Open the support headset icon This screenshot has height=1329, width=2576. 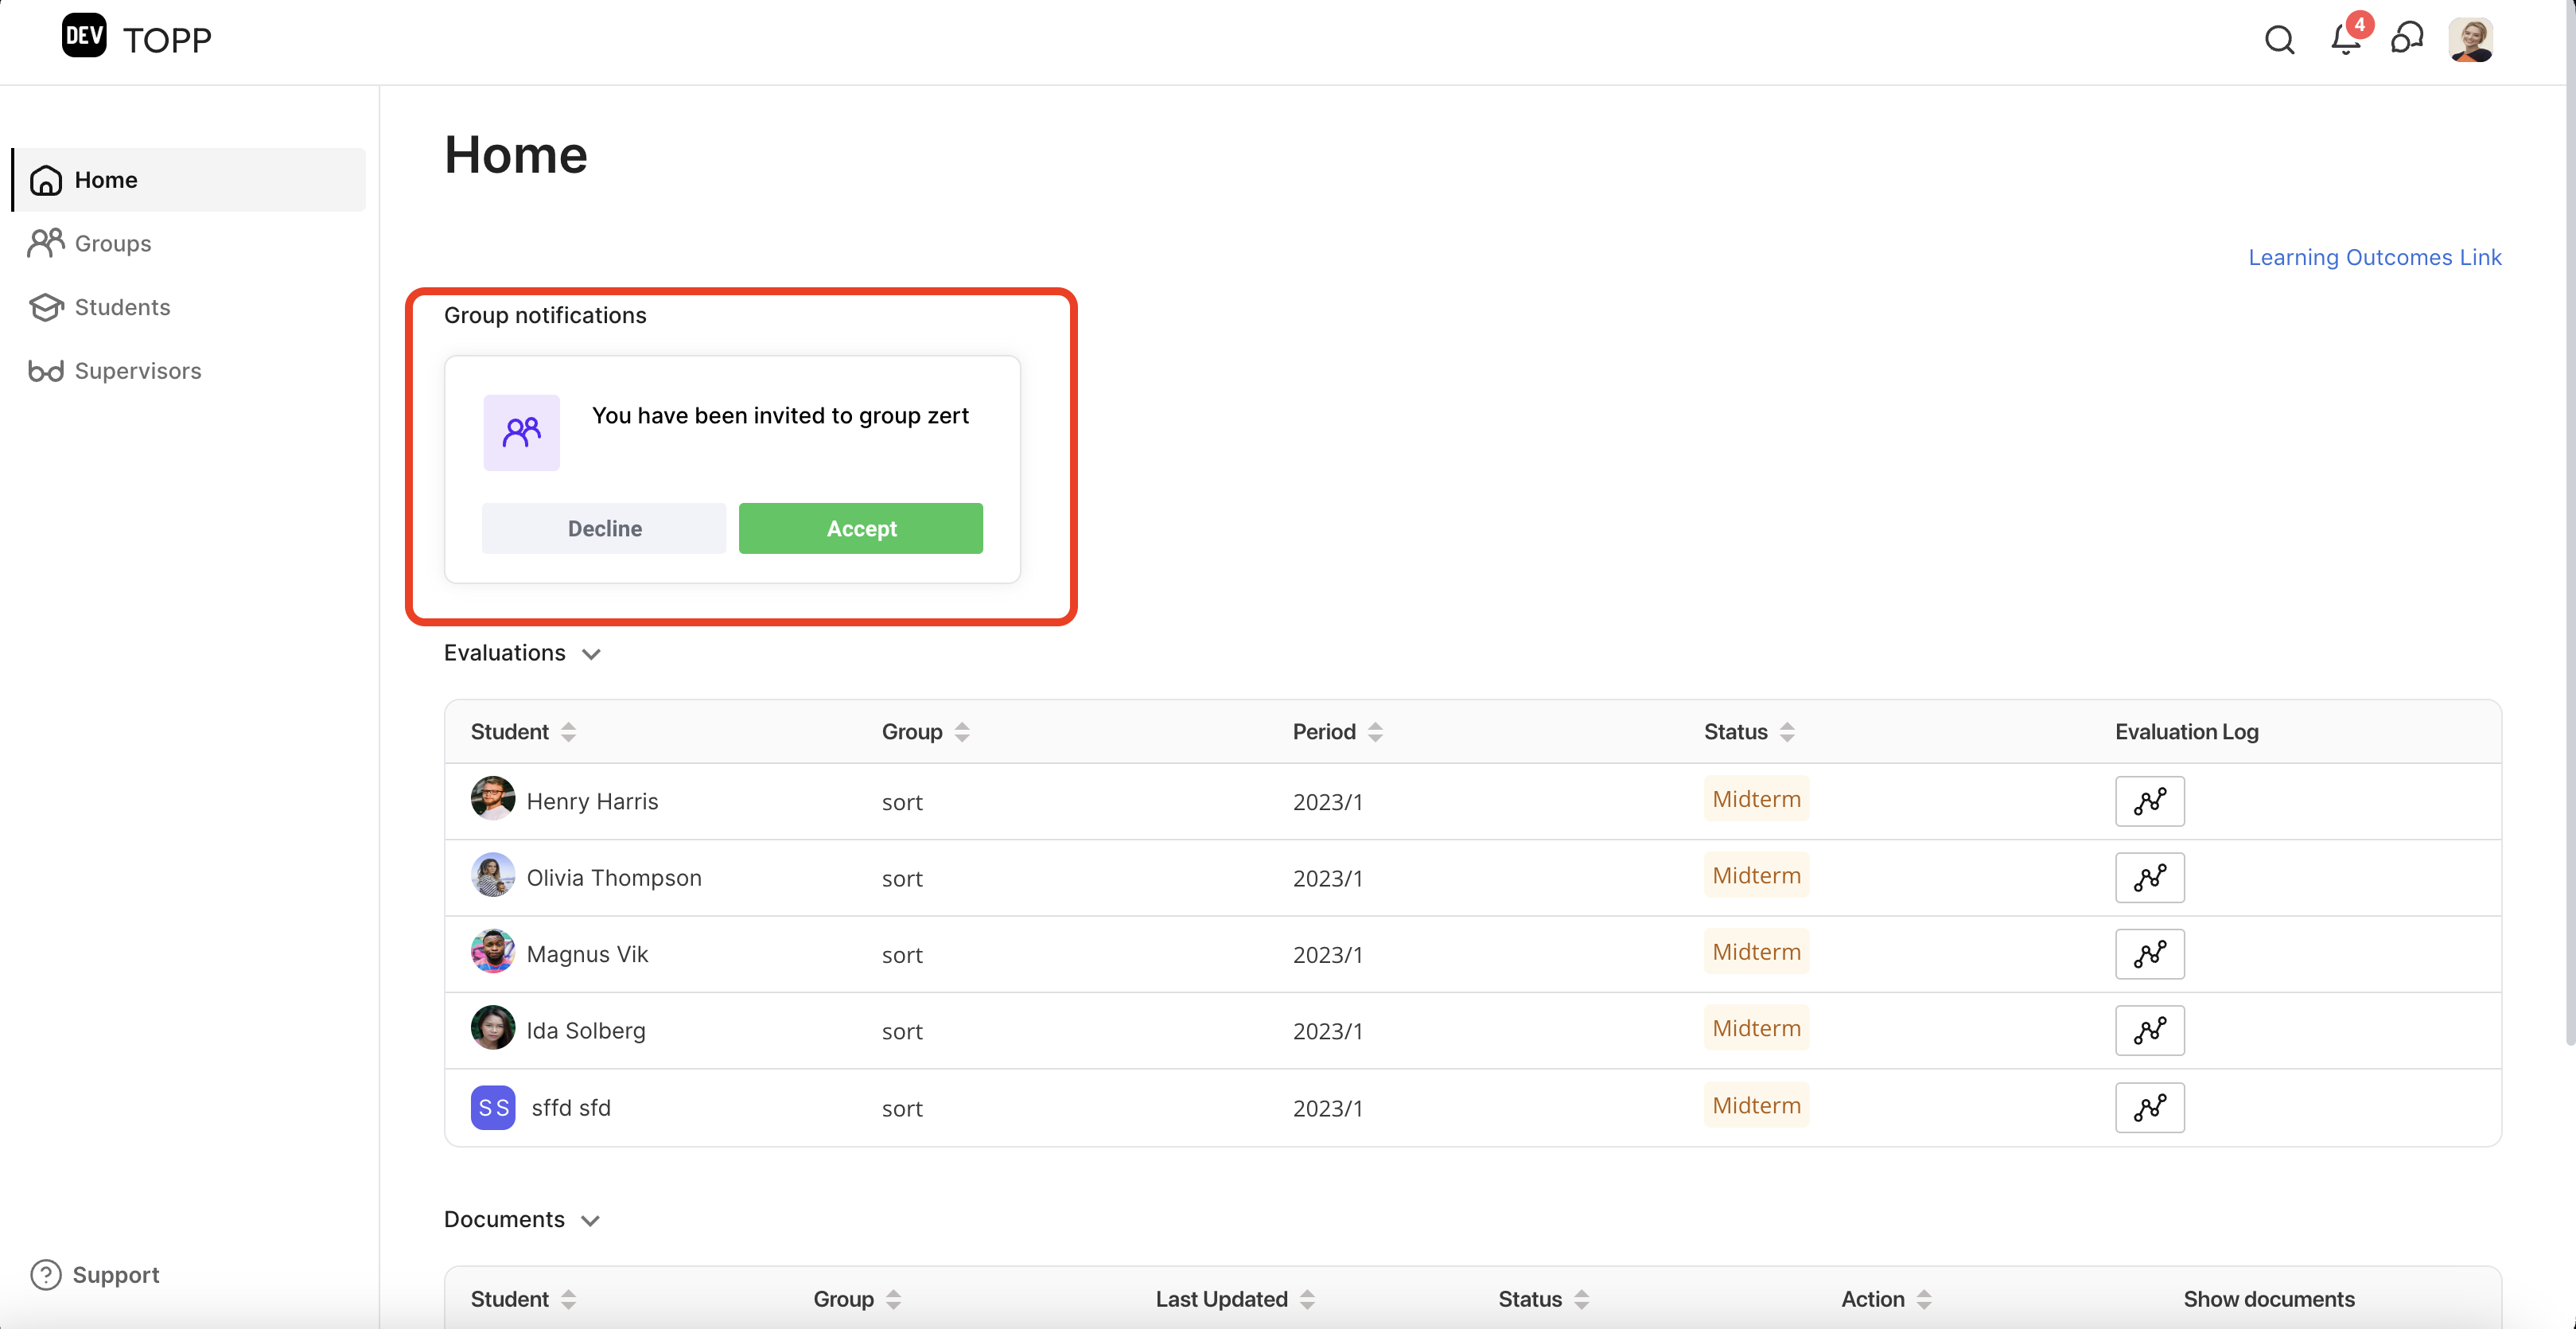[2407, 39]
